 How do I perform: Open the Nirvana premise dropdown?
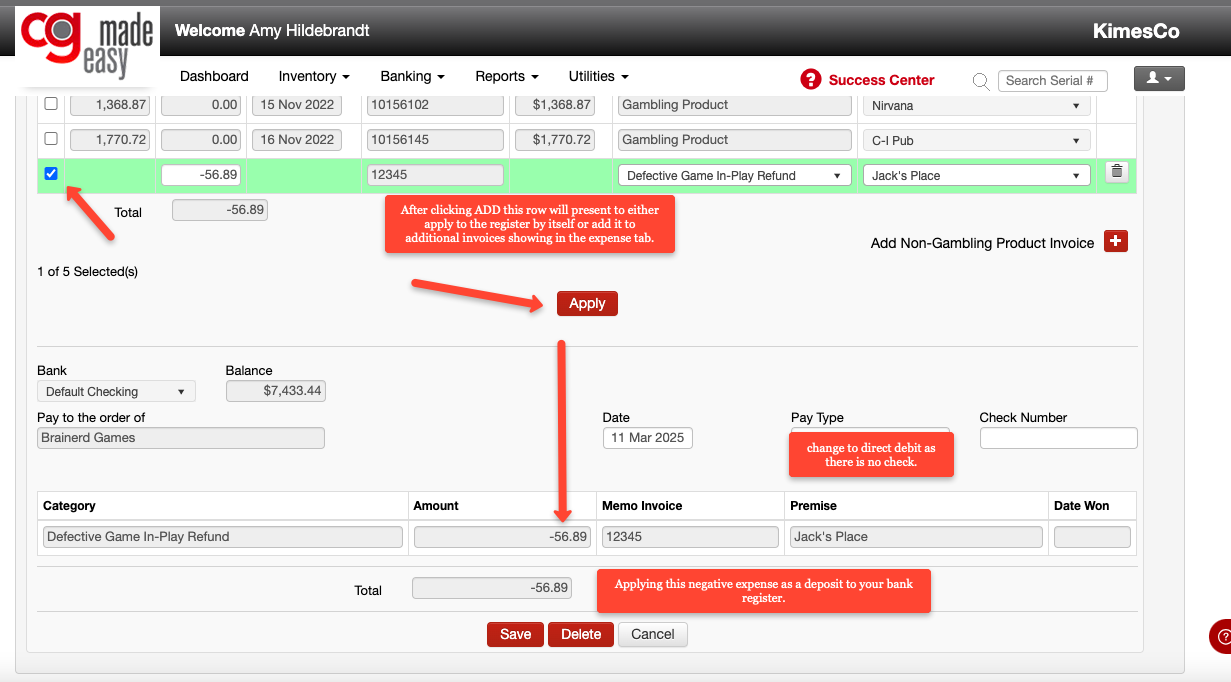[976, 105]
